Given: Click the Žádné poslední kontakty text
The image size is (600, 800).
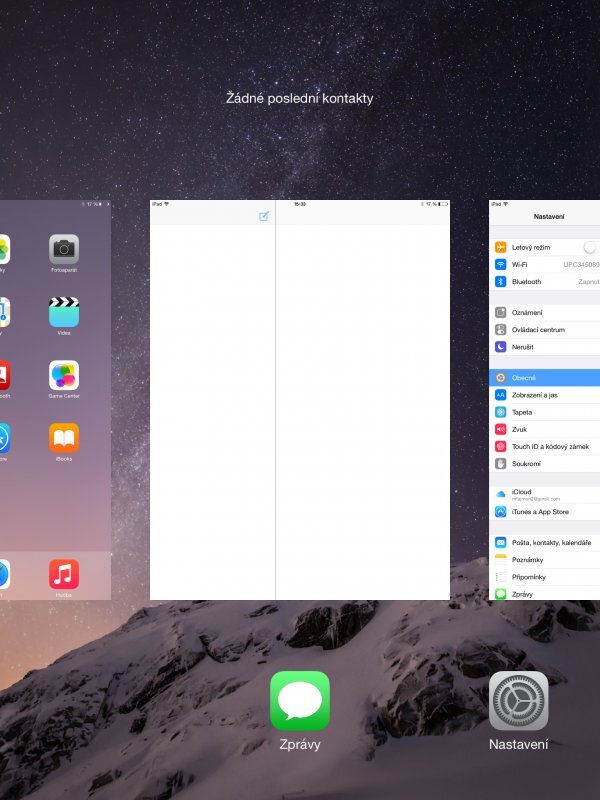Looking at the screenshot, I should pos(299,98).
